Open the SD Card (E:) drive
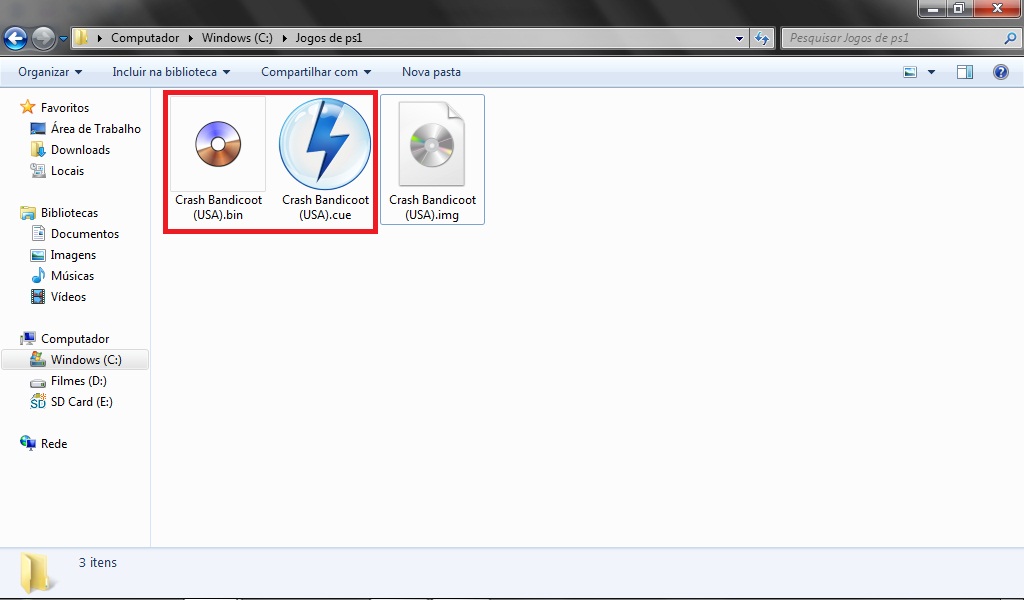Screen dimensions: 1024x600 pyautogui.click(x=81, y=402)
